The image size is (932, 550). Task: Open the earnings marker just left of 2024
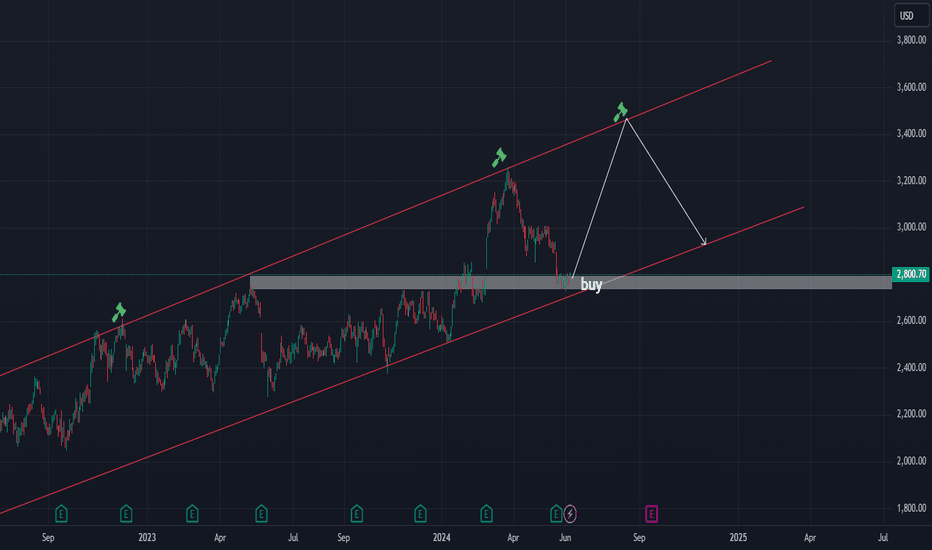pos(420,513)
